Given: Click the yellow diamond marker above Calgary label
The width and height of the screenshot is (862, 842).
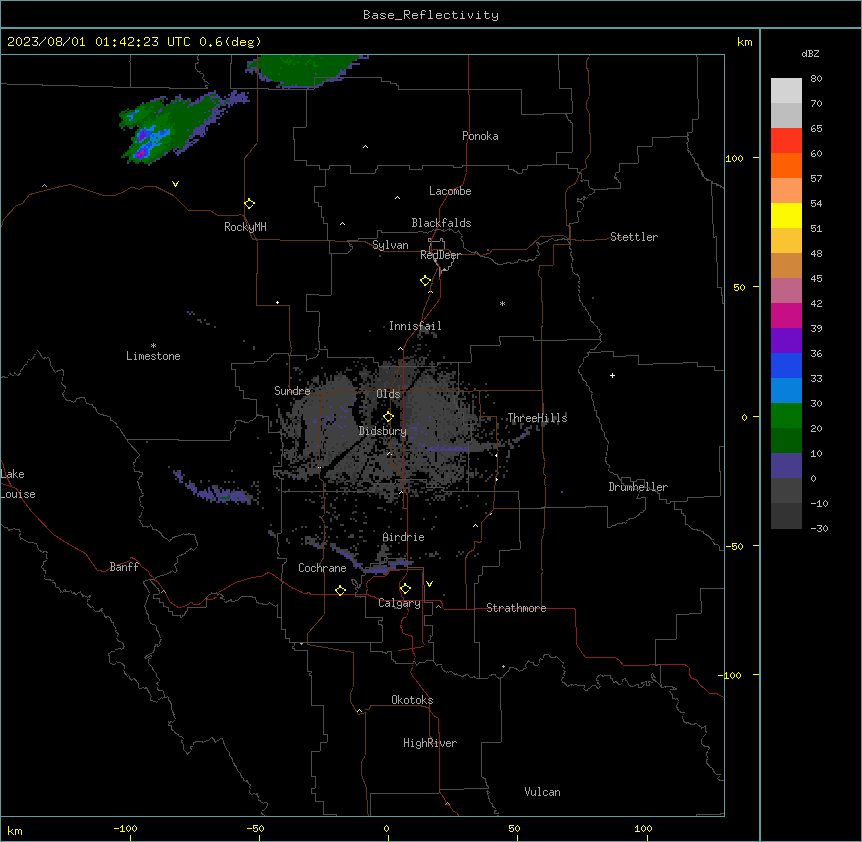Looking at the screenshot, I should click(405, 589).
